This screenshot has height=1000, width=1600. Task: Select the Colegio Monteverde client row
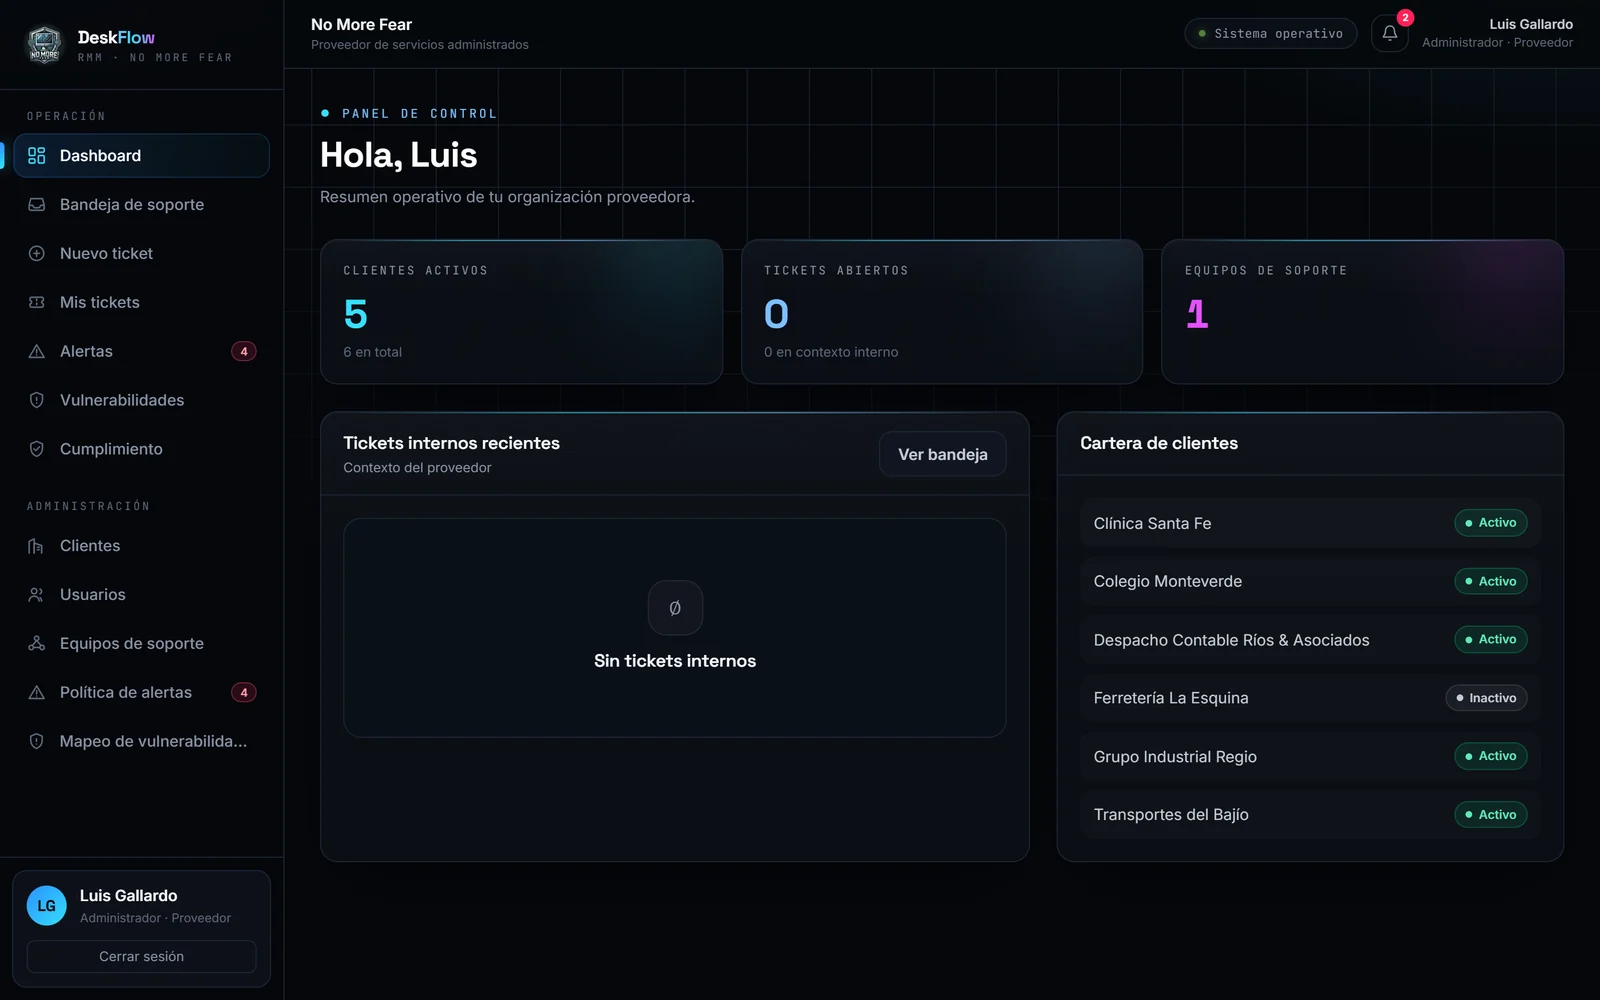pos(1310,581)
